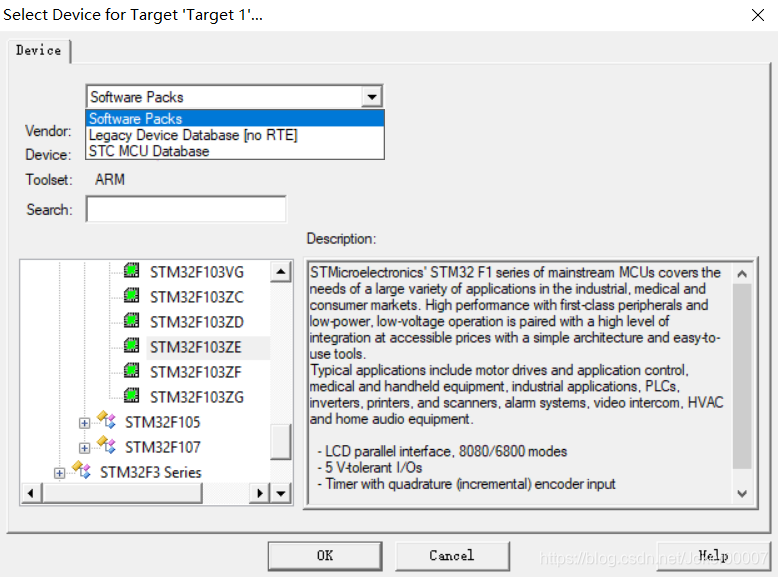Click the Description label

coord(341,239)
